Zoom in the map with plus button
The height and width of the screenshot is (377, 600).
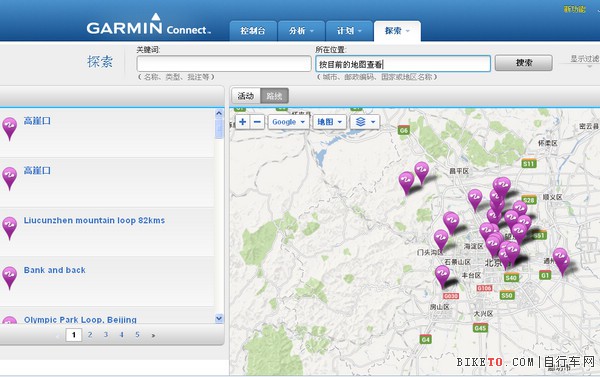click(x=242, y=122)
